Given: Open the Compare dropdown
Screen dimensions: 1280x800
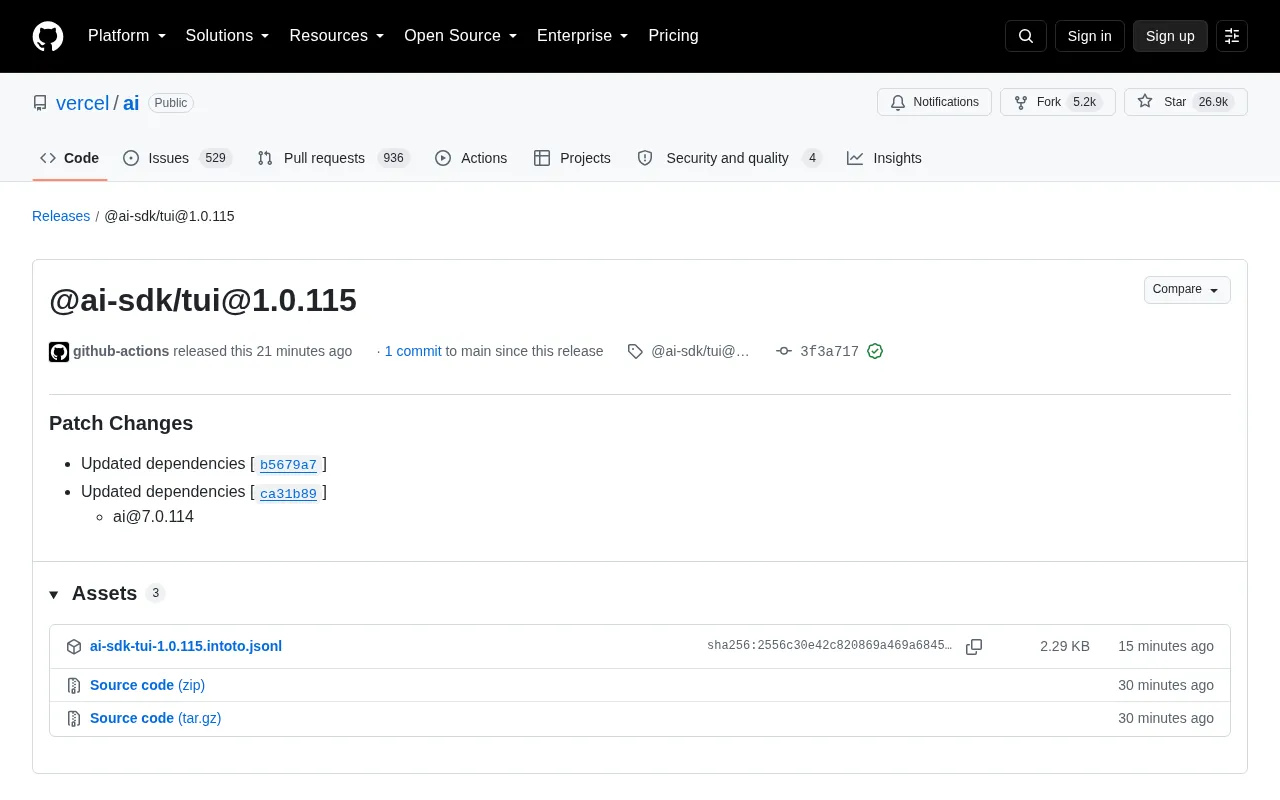Looking at the screenshot, I should 1187,290.
